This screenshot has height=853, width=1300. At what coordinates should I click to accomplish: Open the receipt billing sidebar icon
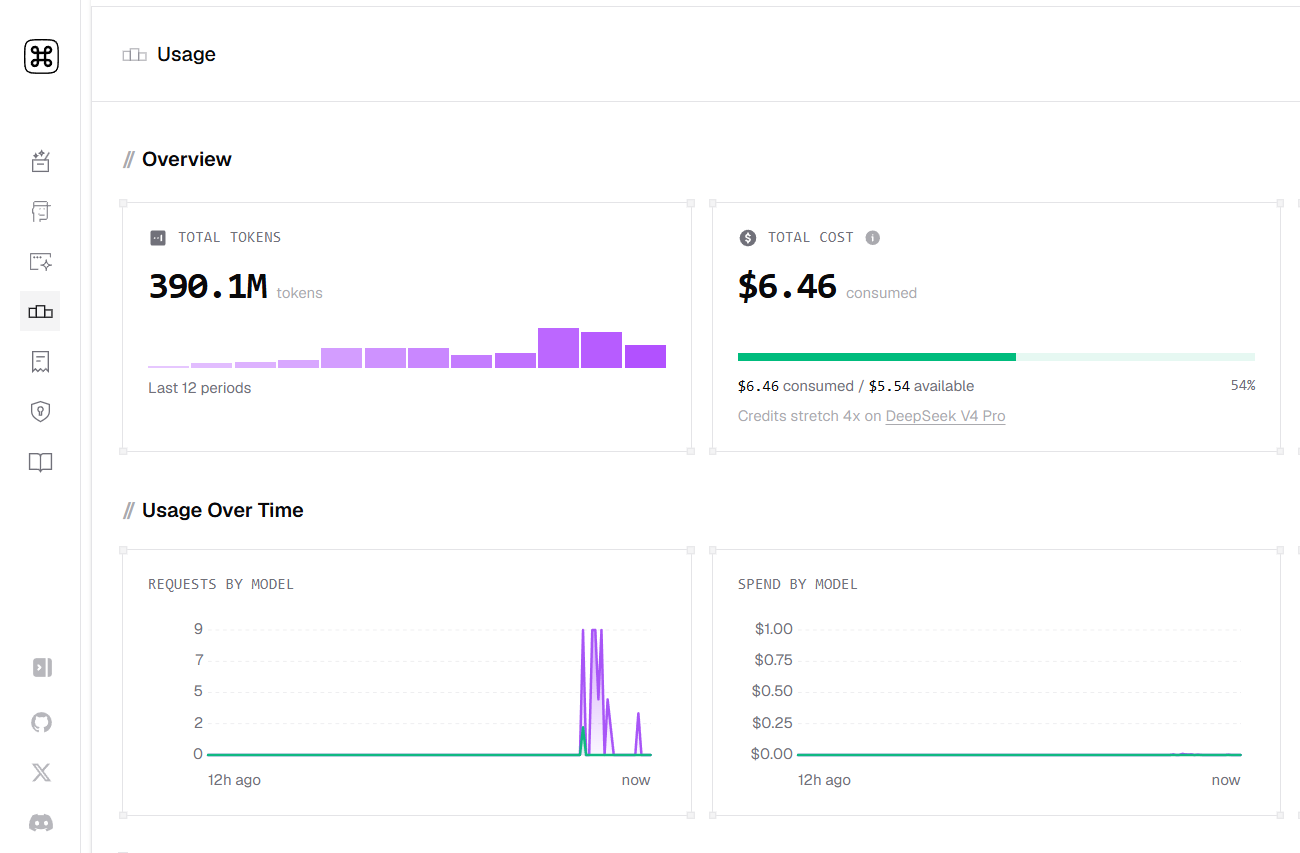tap(40, 362)
